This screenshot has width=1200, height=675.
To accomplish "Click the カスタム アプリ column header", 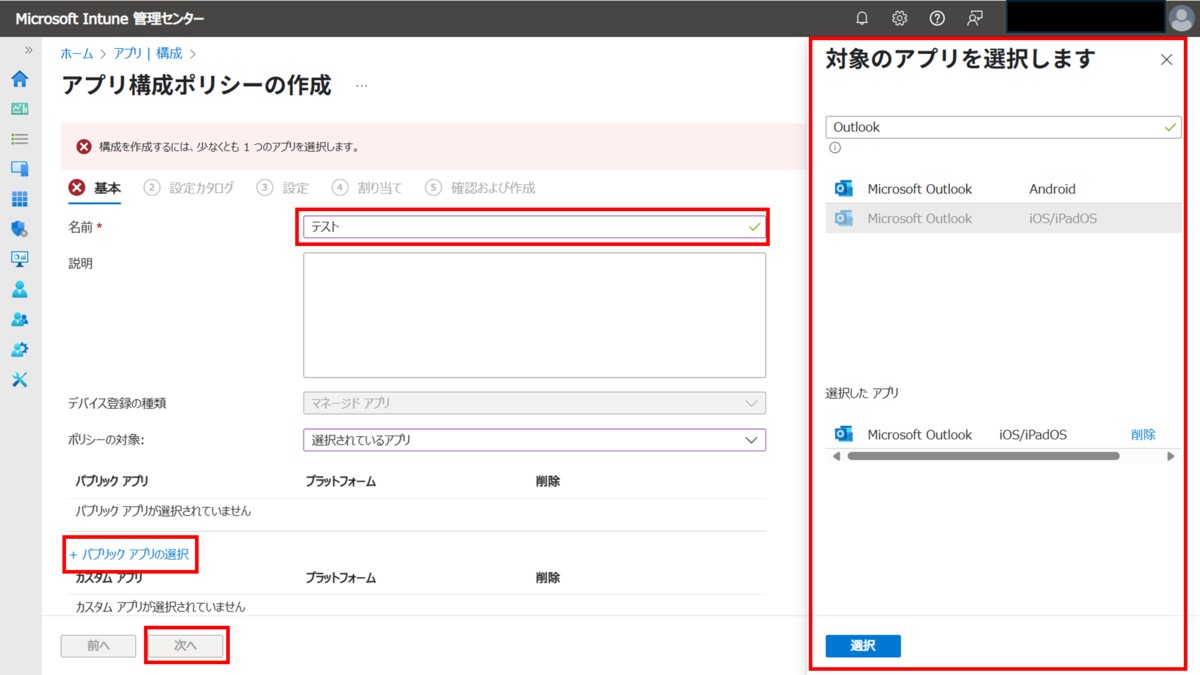I will (109, 578).
